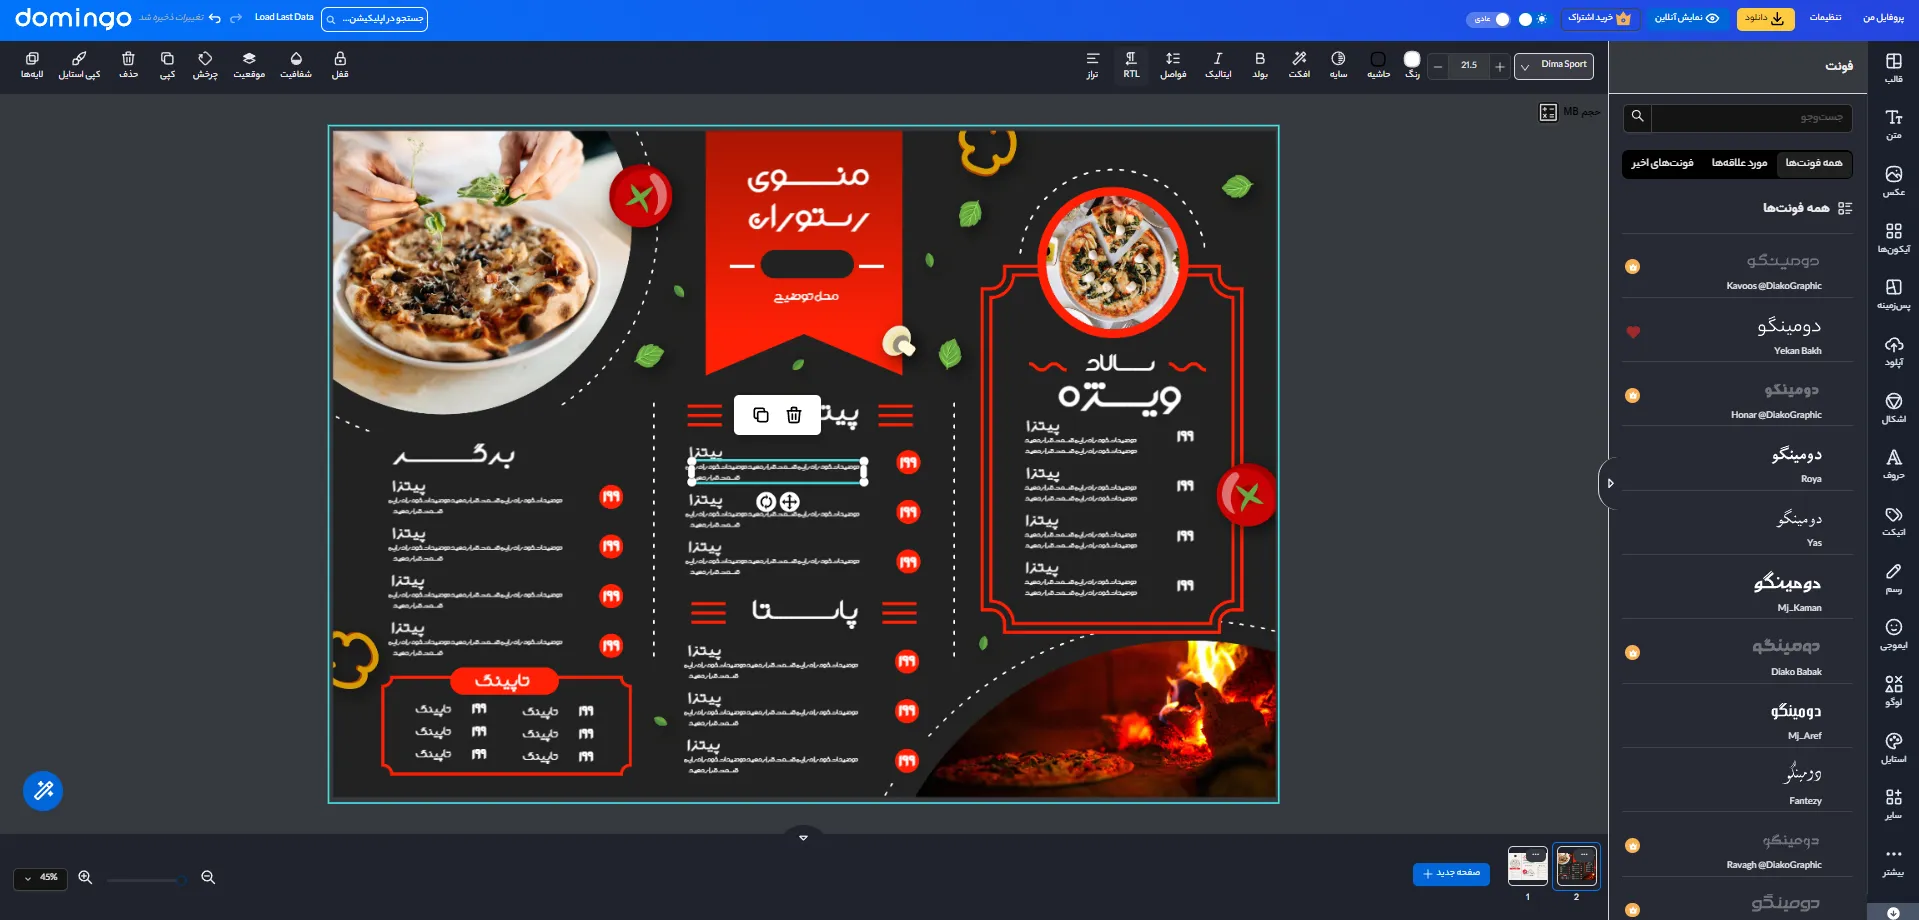Image resolution: width=1919 pixels, height=920 pixels.
Task: Open the Photo (عکس) sidebar panel
Action: pos(1893,181)
